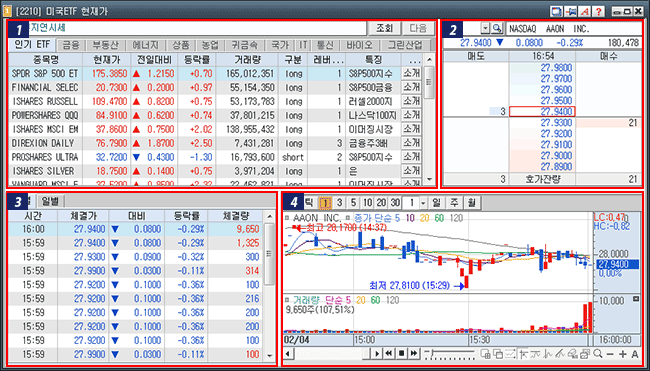Click the first greyed chart tool icon right of the slider
650x371 pixels.
pos(485,354)
